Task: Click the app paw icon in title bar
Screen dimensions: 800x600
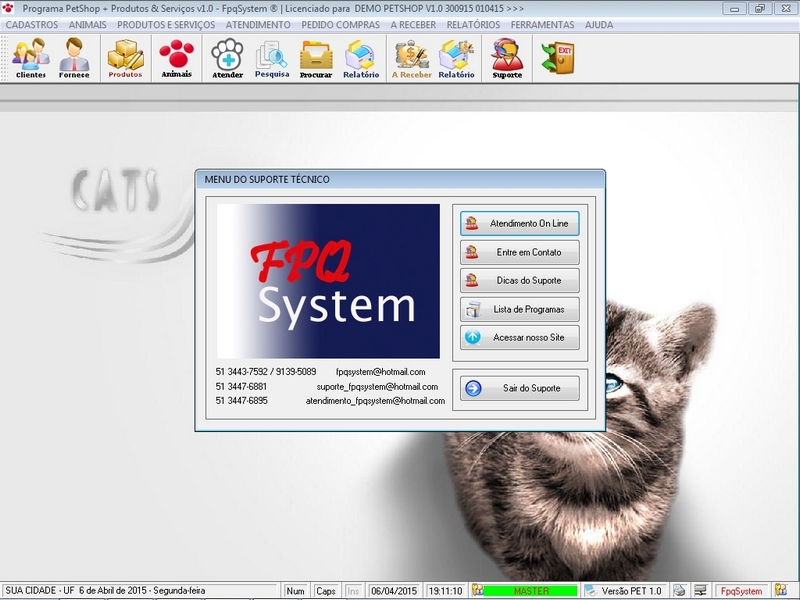Action: [8, 8]
